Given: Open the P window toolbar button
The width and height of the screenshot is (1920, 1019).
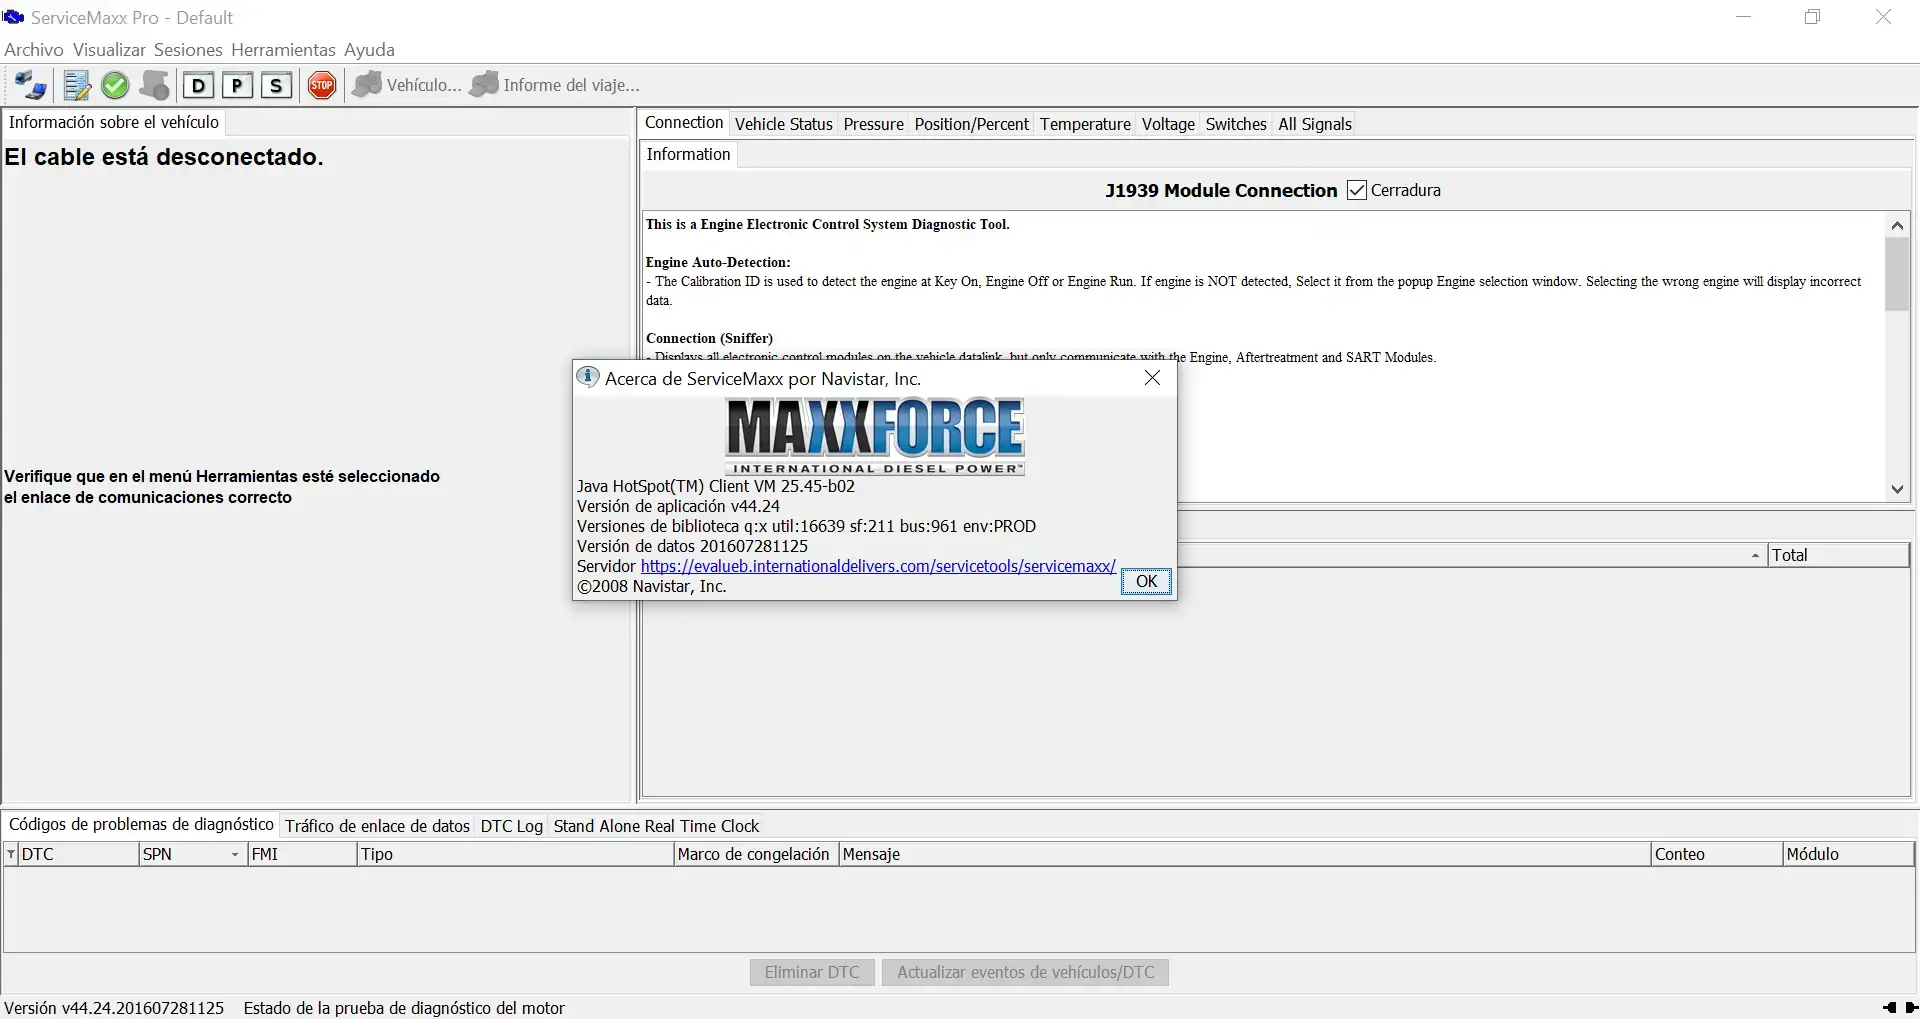Looking at the screenshot, I should click(237, 86).
